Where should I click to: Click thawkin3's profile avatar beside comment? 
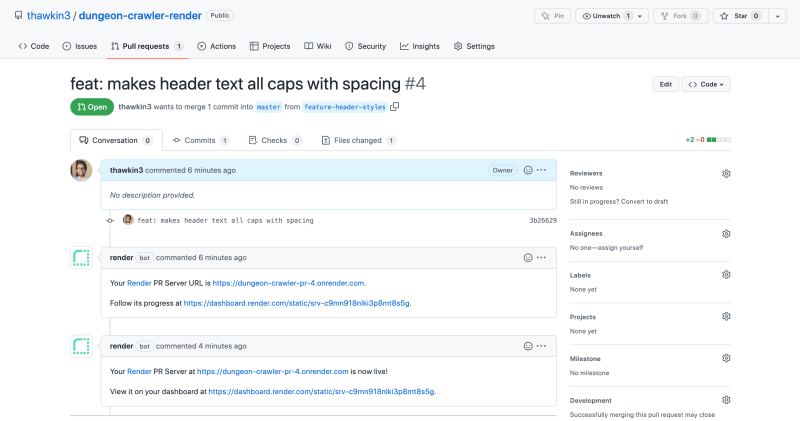pos(81,170)
